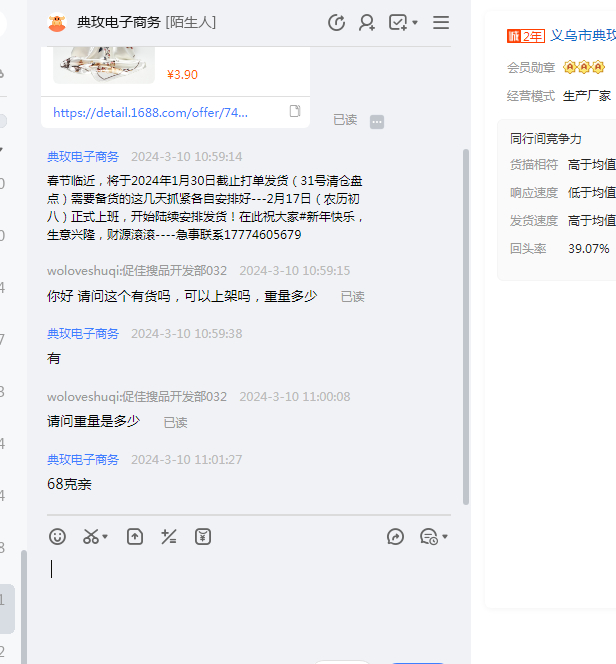616x664 pixels.
Task: Open the product thumbnail priced ¥3.90
Action: [104, 65]
